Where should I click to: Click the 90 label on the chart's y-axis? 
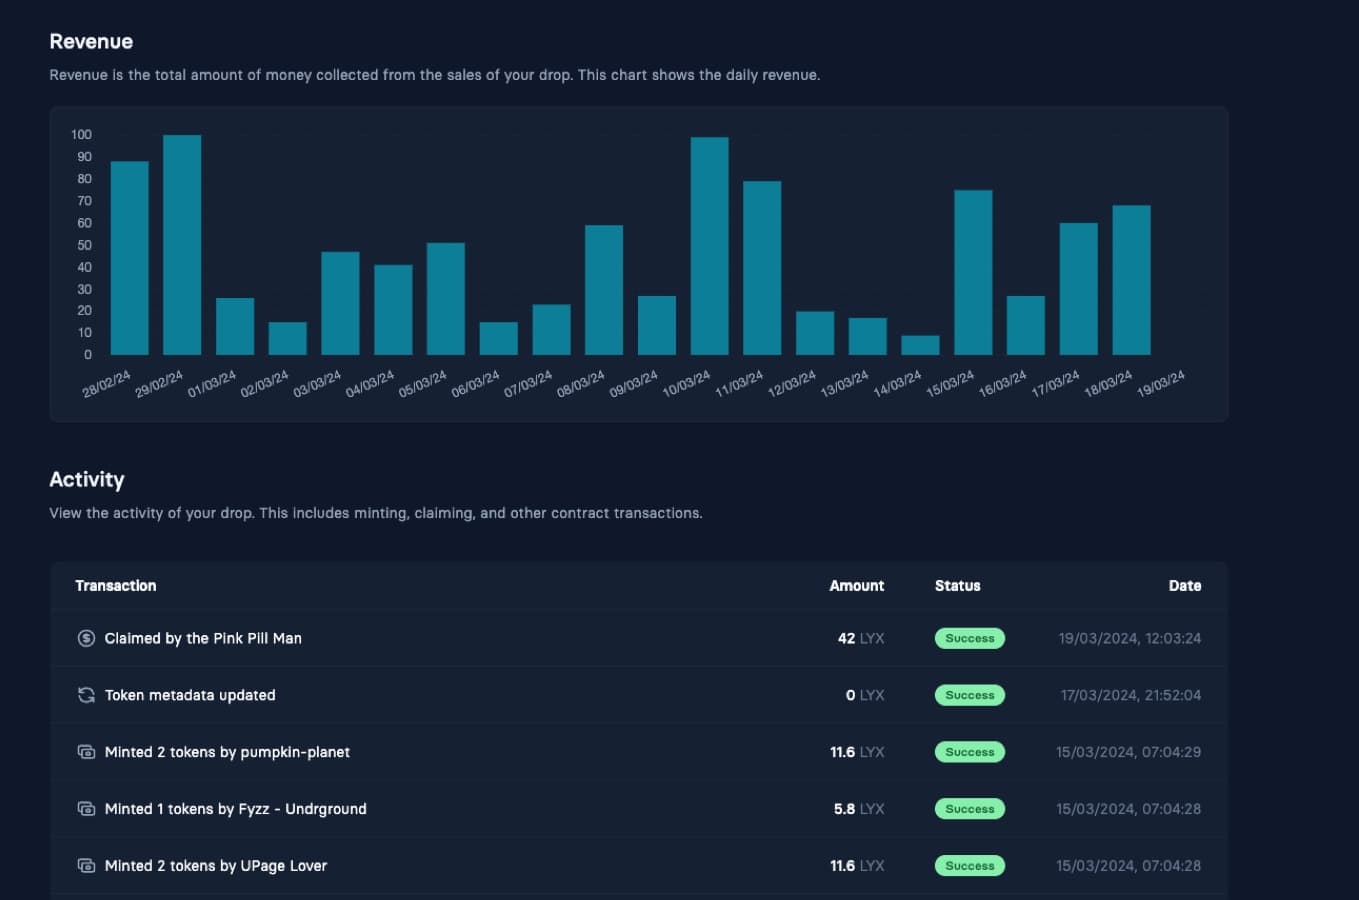click(x=84, y=157)
